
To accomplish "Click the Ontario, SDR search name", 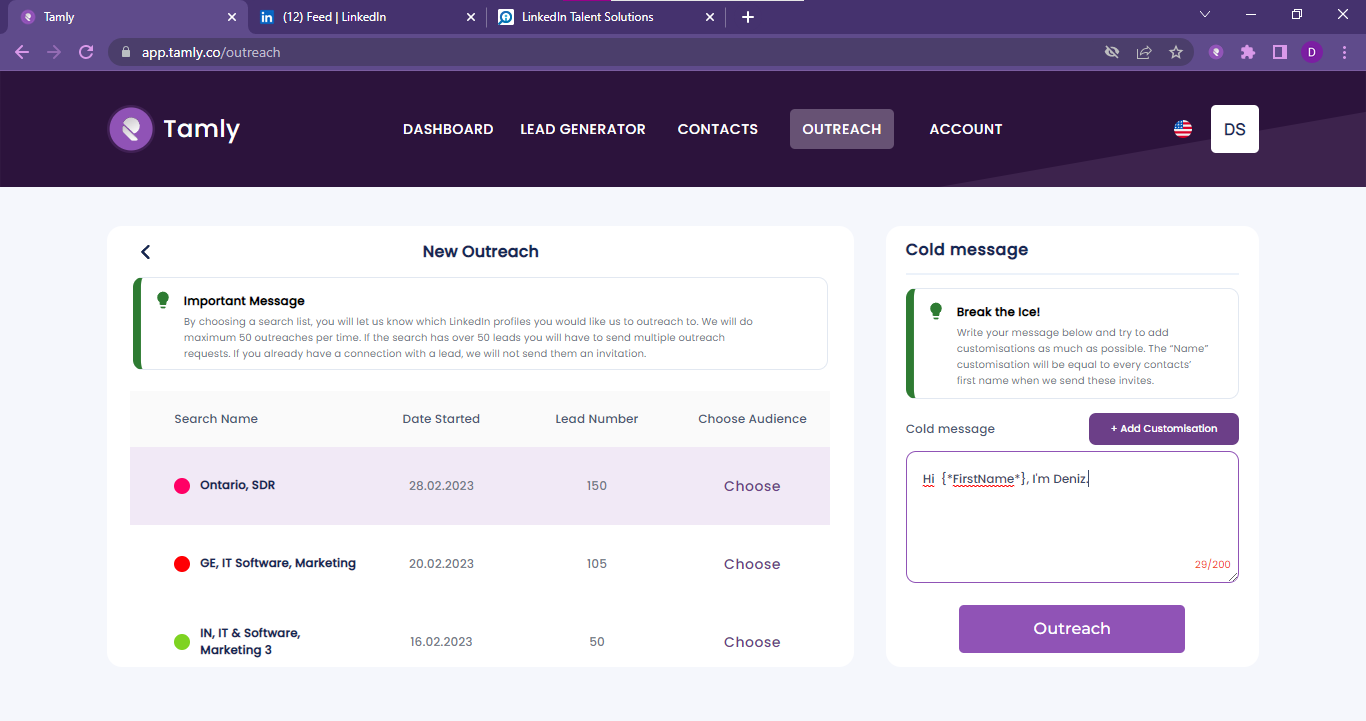I will coord(237,485).
